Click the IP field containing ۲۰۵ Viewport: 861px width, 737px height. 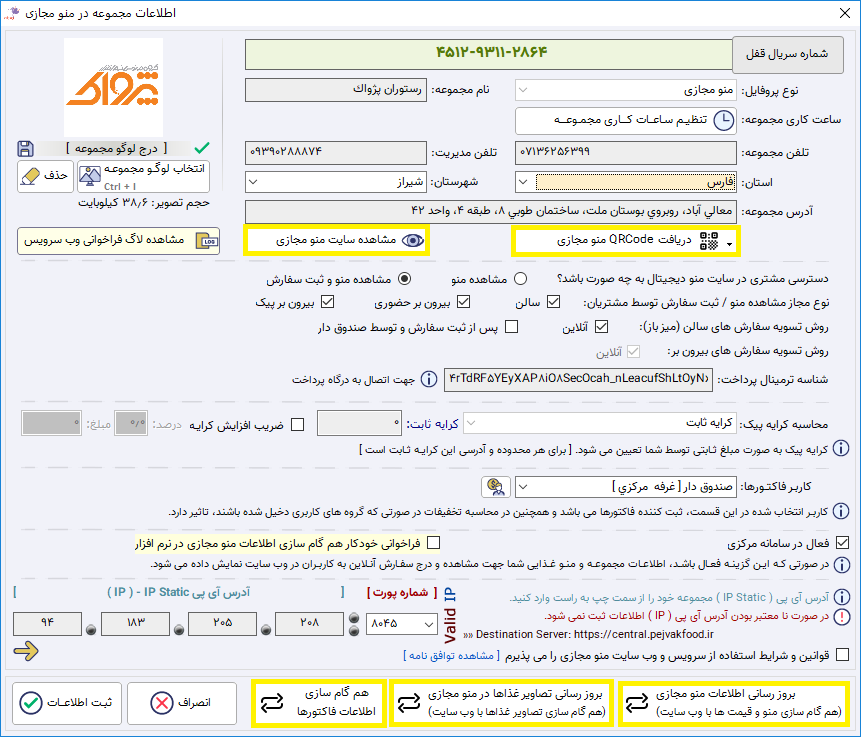point(222,624)
